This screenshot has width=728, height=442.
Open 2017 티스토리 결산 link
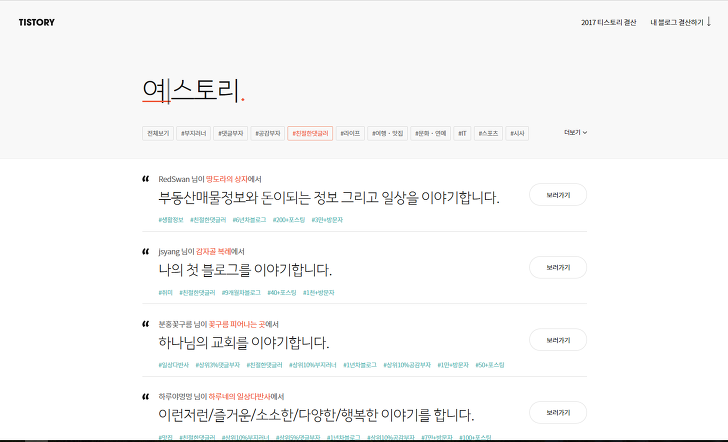(x=608, y=22)
